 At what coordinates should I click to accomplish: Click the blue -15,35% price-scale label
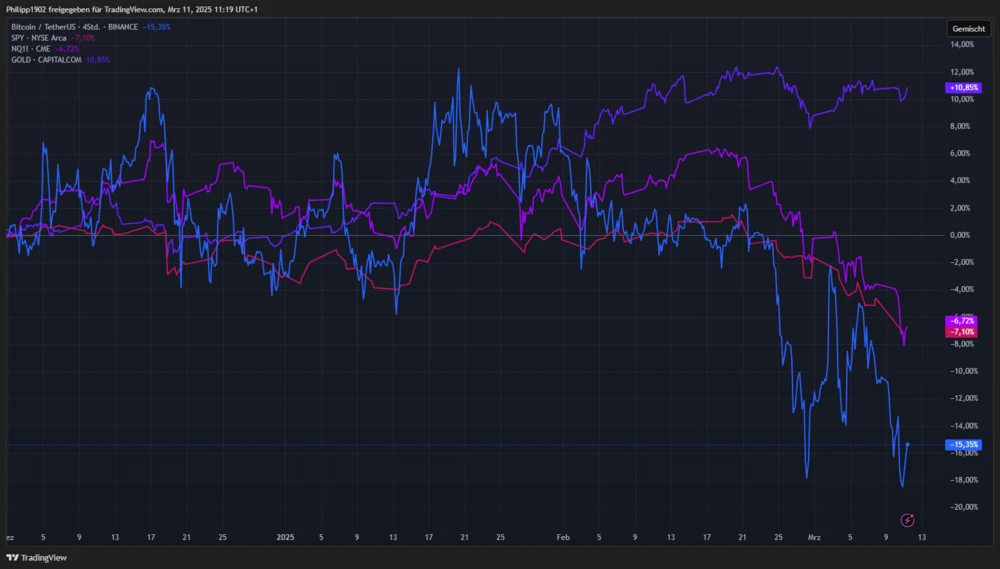point(963,445)
